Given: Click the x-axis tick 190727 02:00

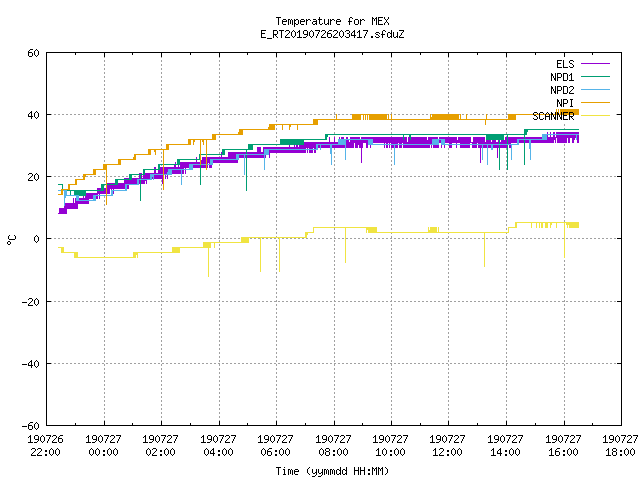Looking at the screenshot, I should pos(160,446).
